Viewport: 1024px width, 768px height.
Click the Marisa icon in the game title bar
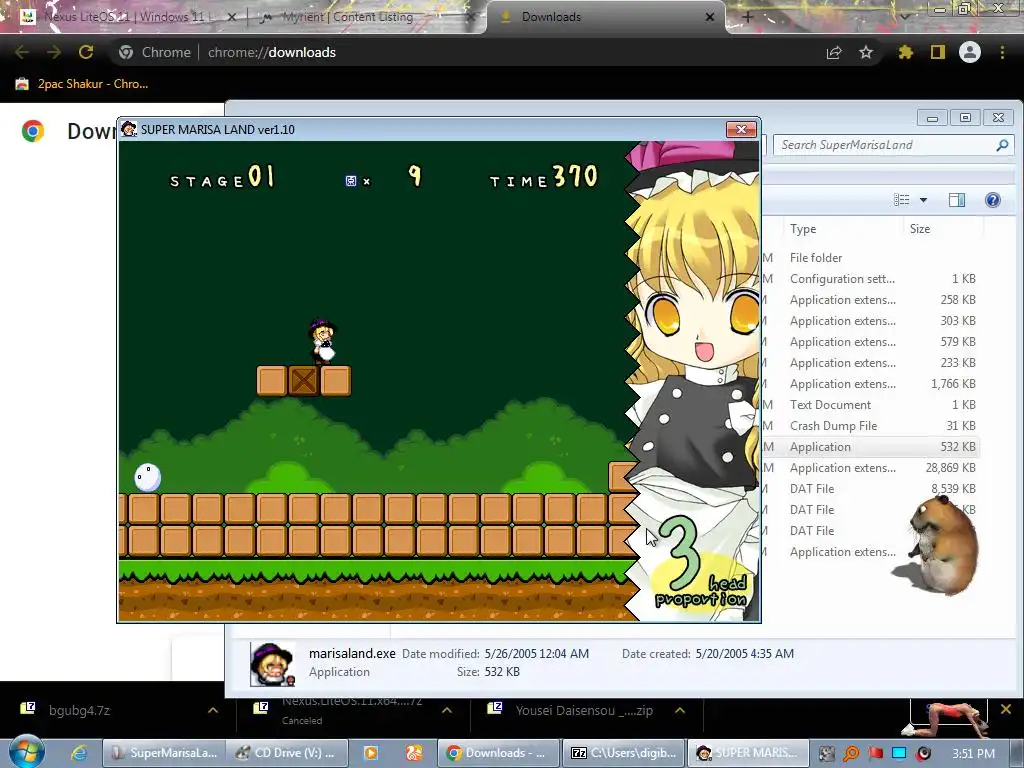[129, 129]
